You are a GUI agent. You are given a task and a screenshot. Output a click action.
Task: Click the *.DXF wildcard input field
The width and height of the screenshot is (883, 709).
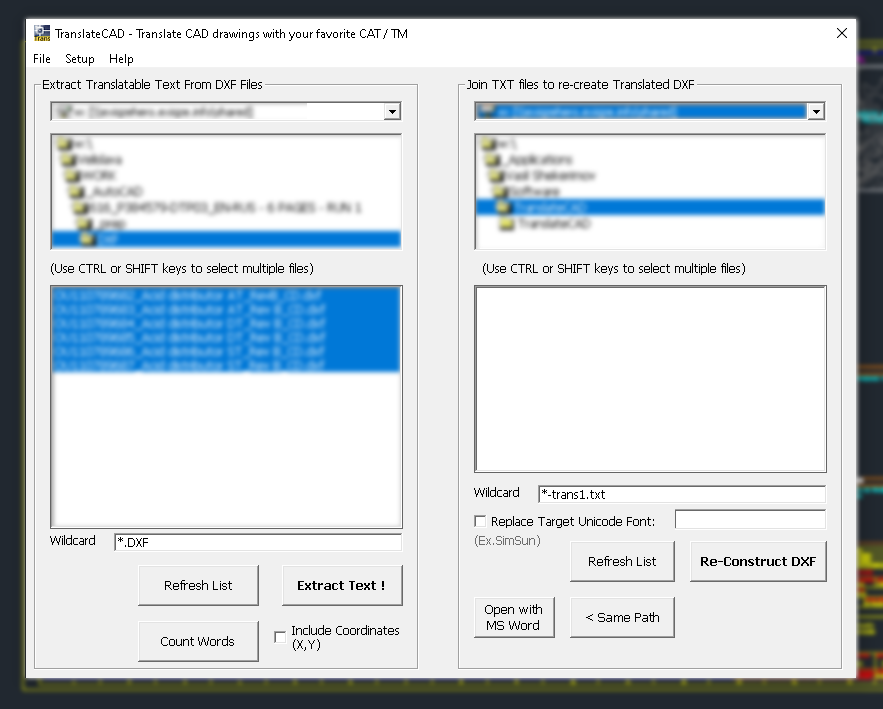coord(257,543)
